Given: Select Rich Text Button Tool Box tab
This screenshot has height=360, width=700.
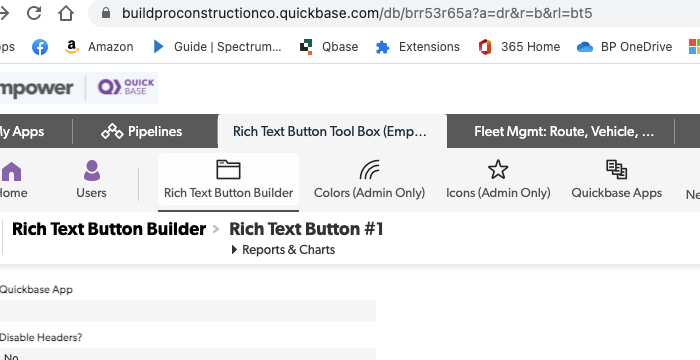Looking at the screenshot, I should click(330, 131).
